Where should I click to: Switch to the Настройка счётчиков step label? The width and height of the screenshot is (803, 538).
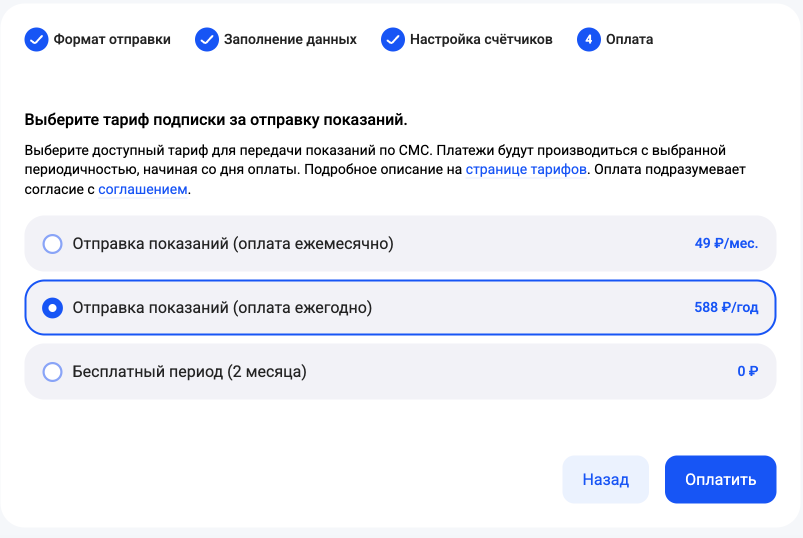pos(481,40)
